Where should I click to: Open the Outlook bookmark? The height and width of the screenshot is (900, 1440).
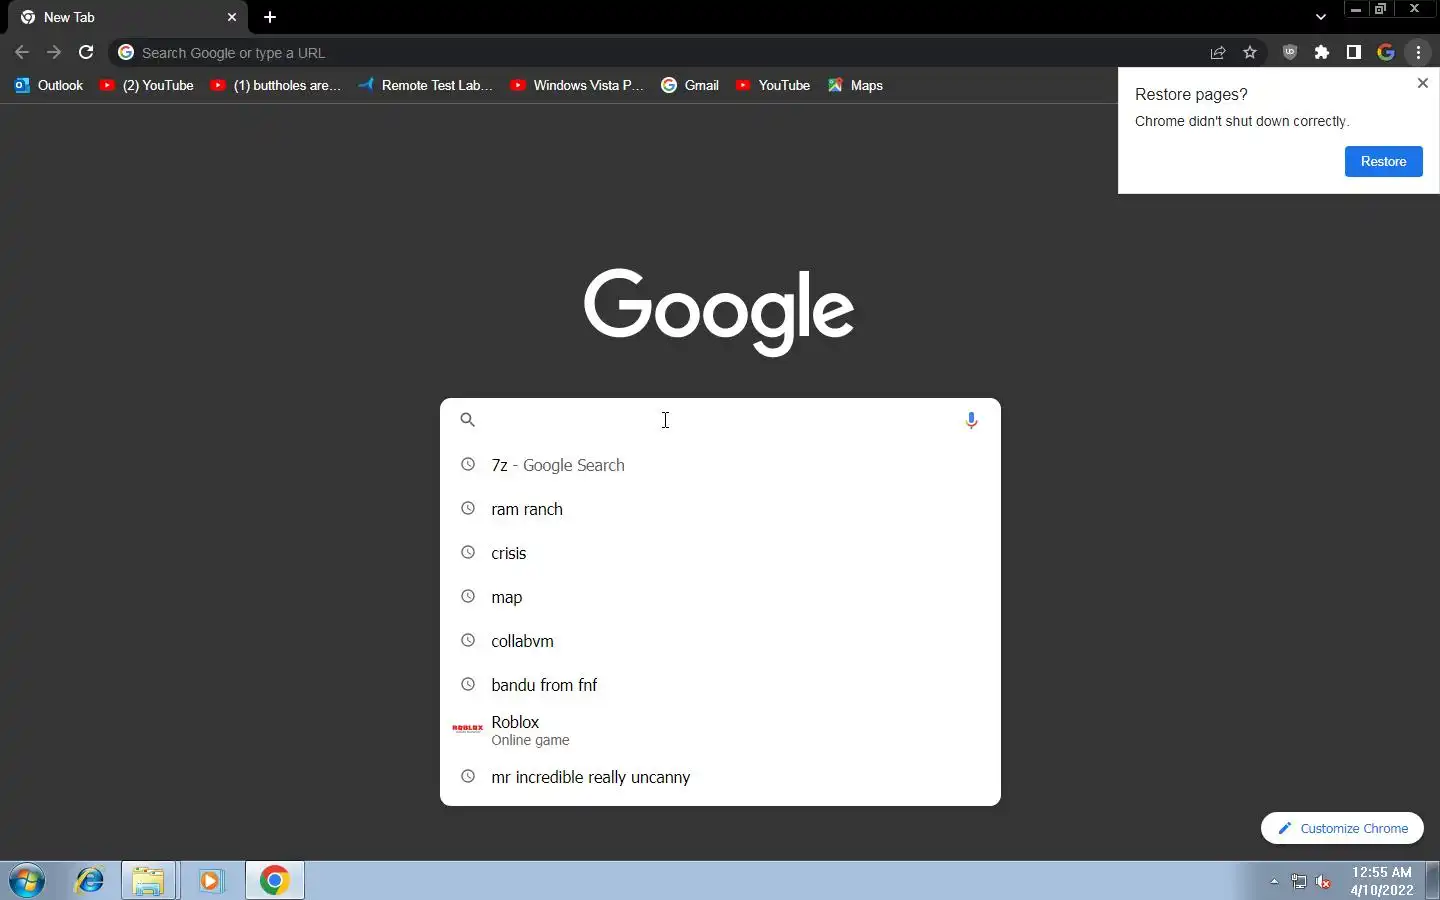[x=49, y=85]
